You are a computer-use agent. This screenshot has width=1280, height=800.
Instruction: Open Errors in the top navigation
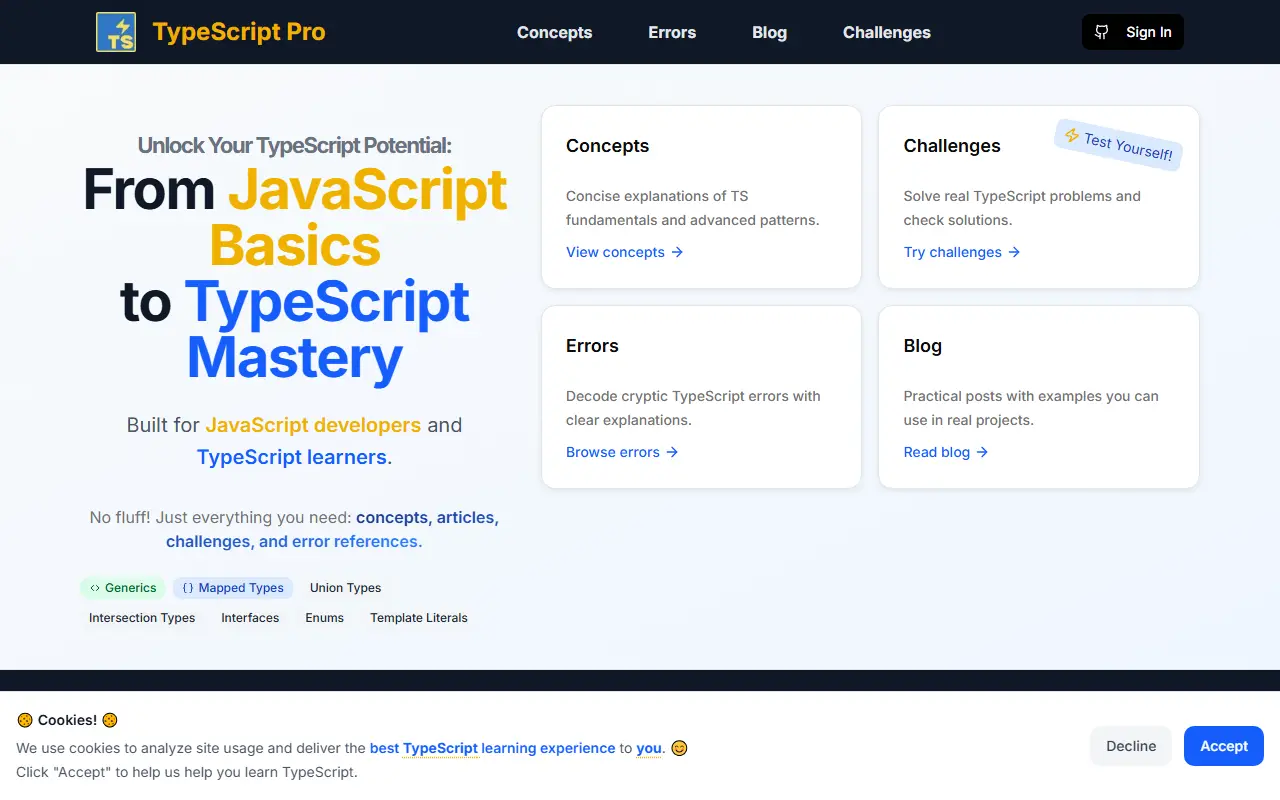click(x=672, y=32)
